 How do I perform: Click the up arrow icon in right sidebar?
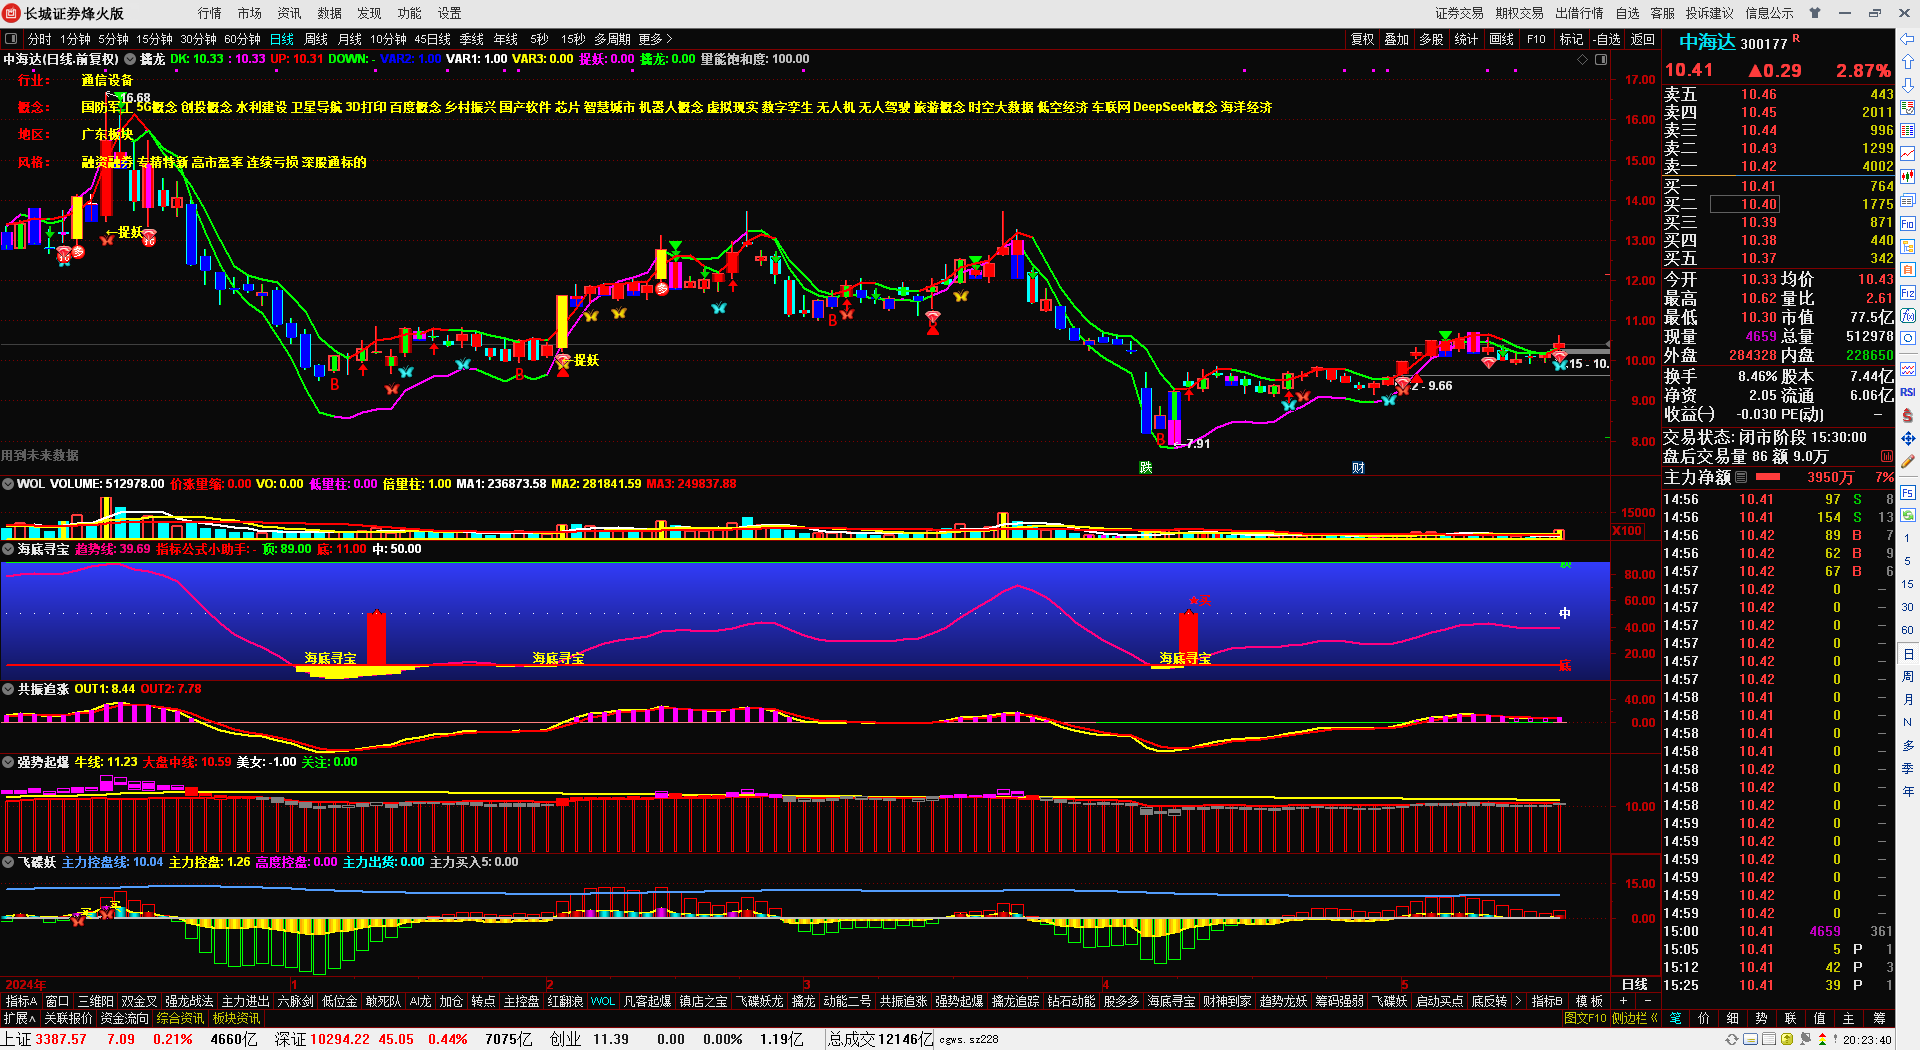1908,62
